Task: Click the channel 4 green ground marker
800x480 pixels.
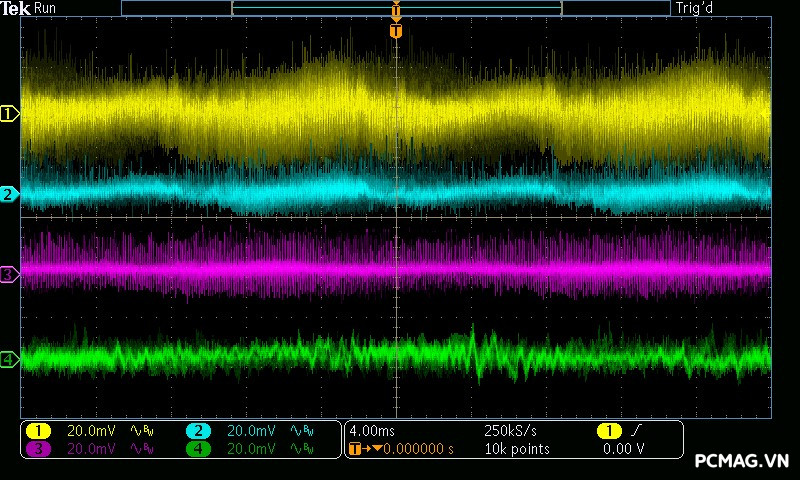Action: (9, 359)
